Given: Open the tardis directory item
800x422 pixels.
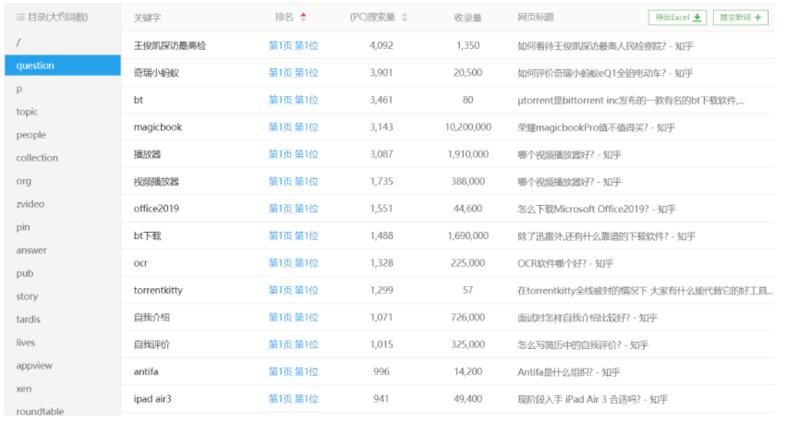Looking at the screenshot, I should (x=30, y=319).
